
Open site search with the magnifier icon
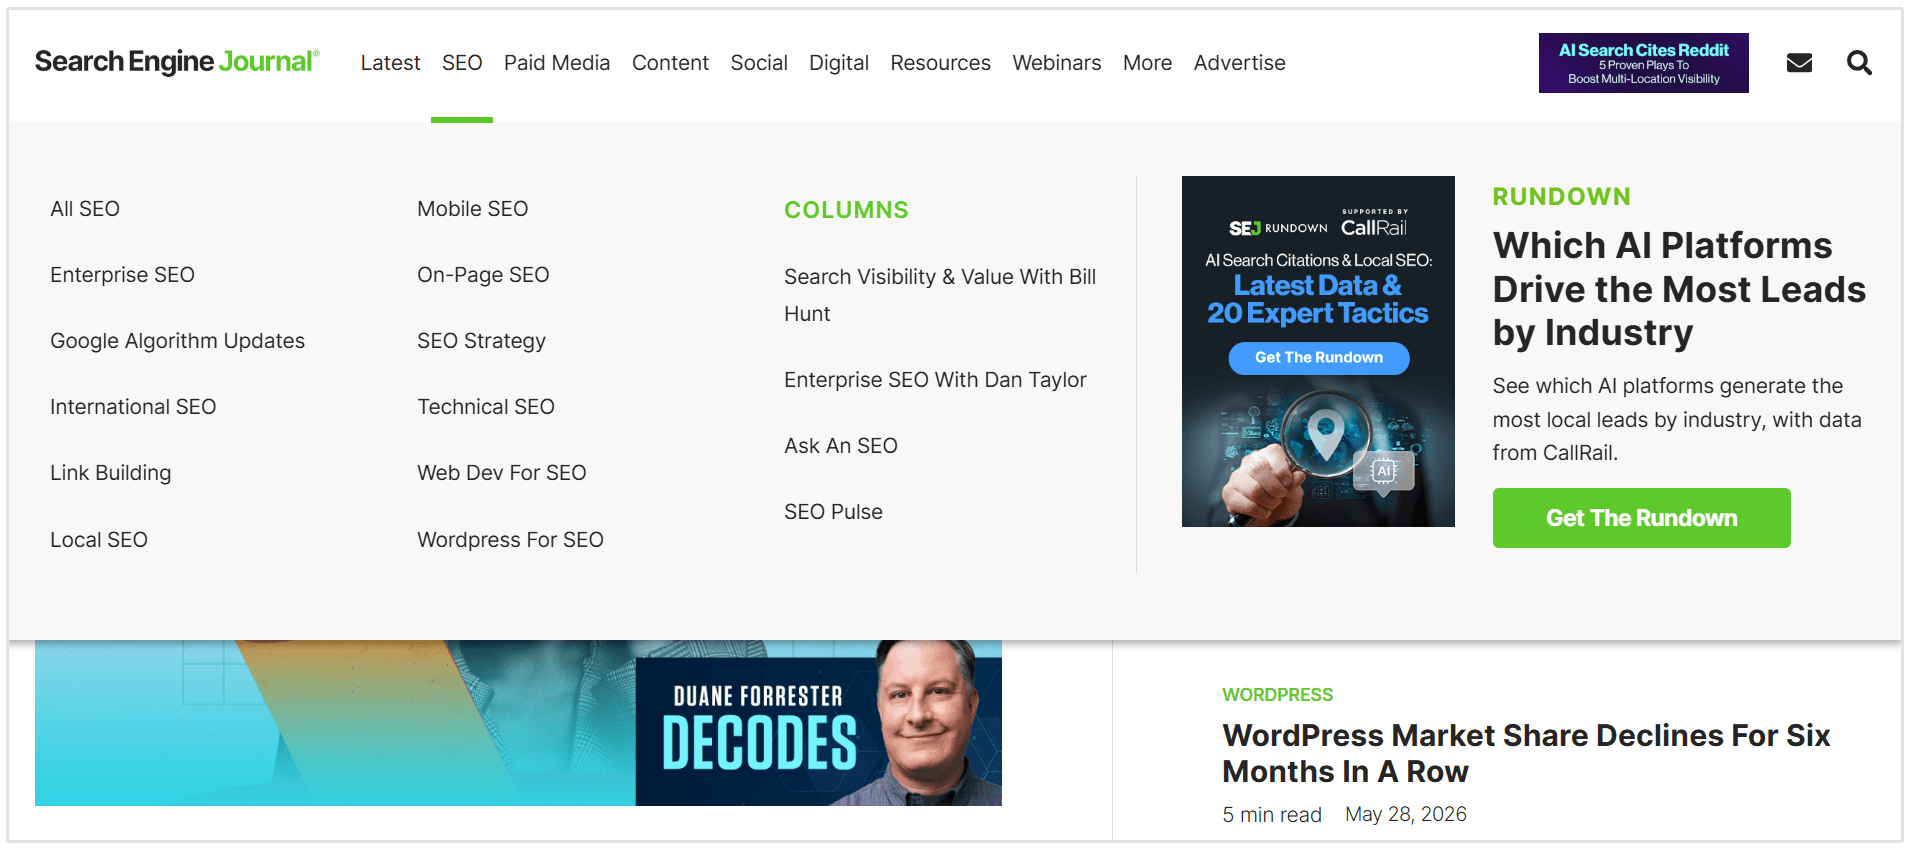[x=1859, y=63]
